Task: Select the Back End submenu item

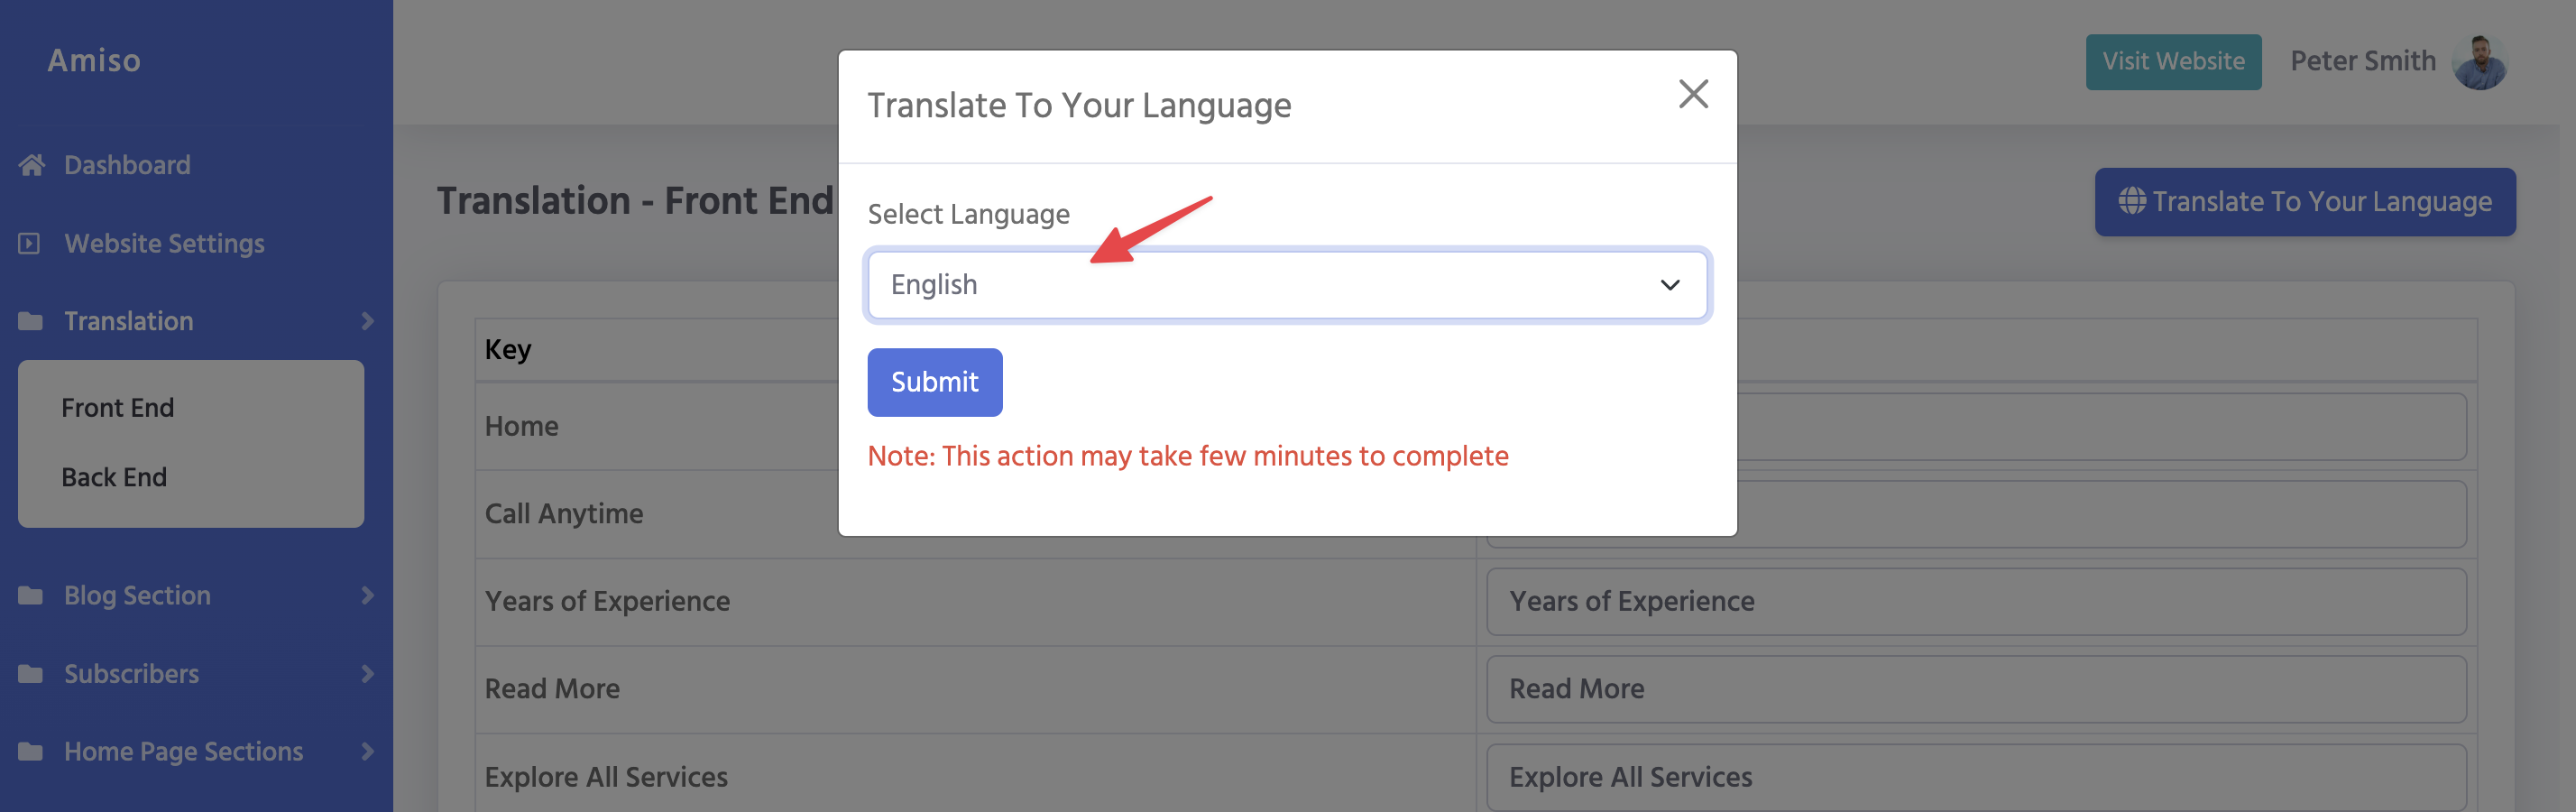Action: click(x=114, y=477)
